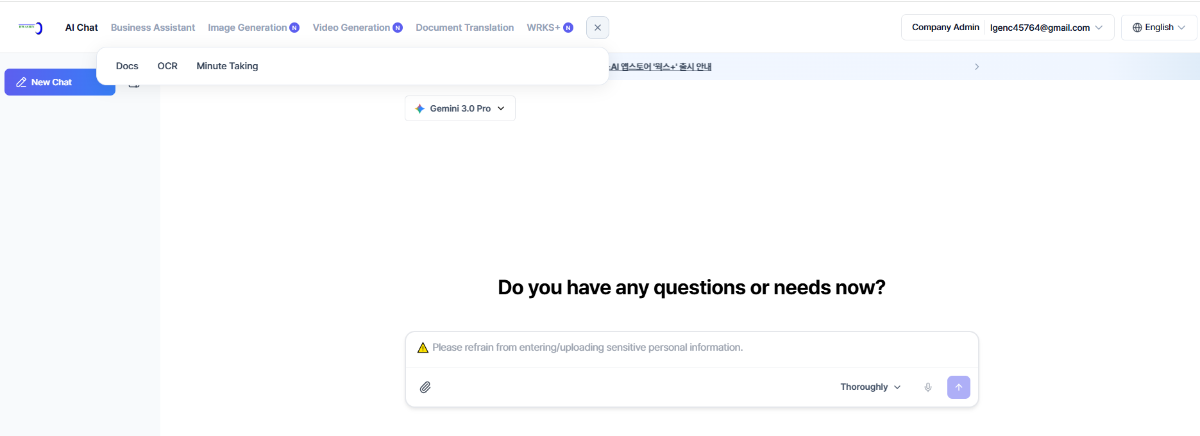Click the paperclip attach file icon
Screen dimensions: 1200x436
tap(425, 387)
